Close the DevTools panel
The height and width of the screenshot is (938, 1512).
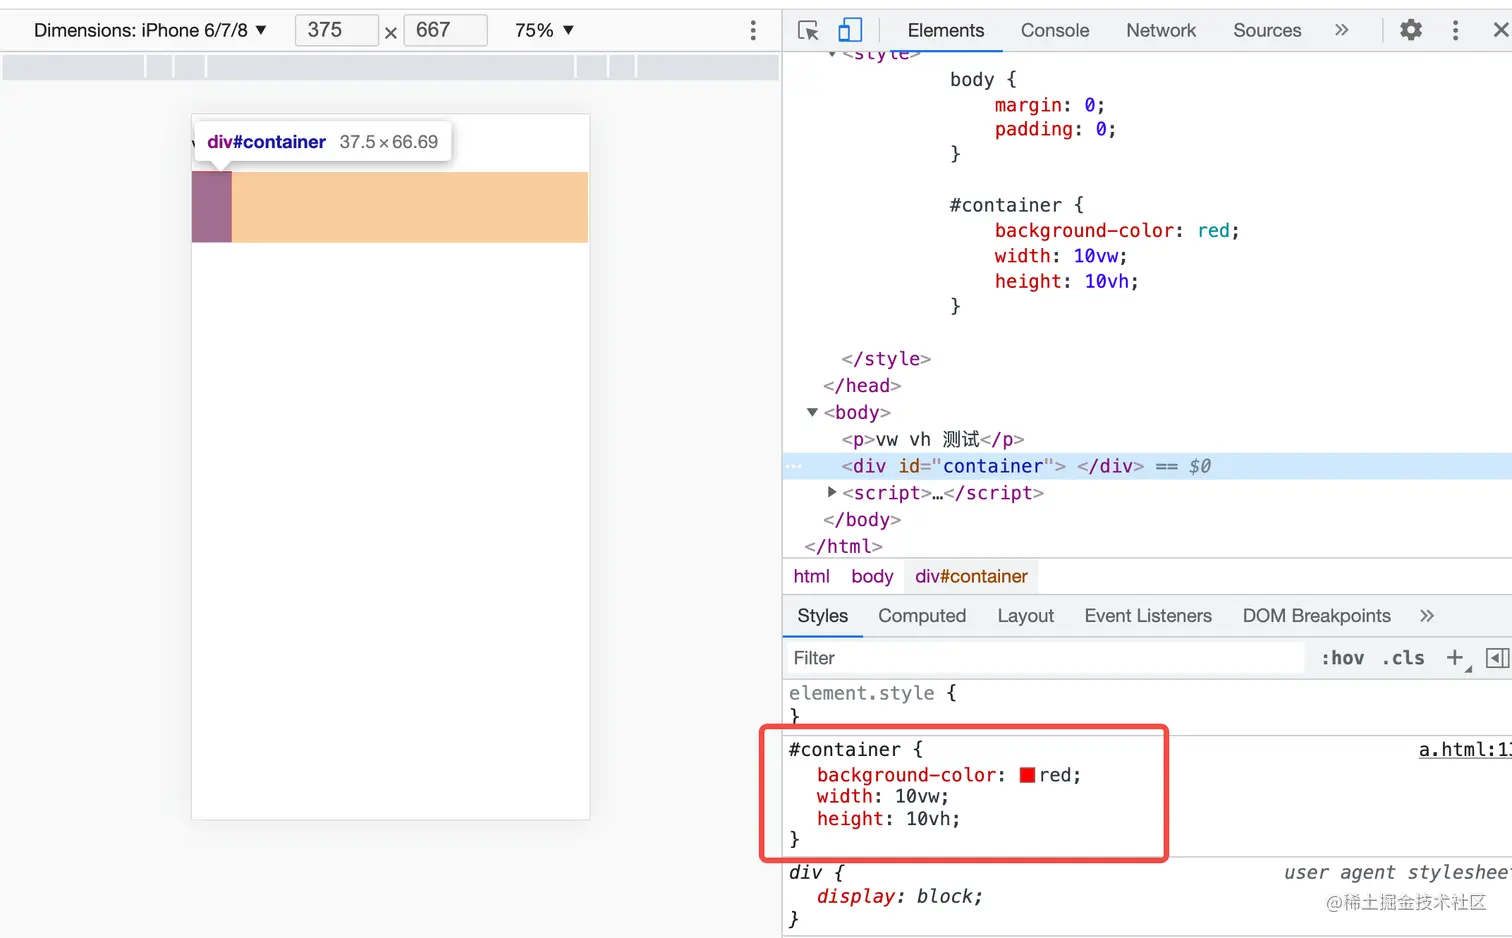click(1500, 30)
